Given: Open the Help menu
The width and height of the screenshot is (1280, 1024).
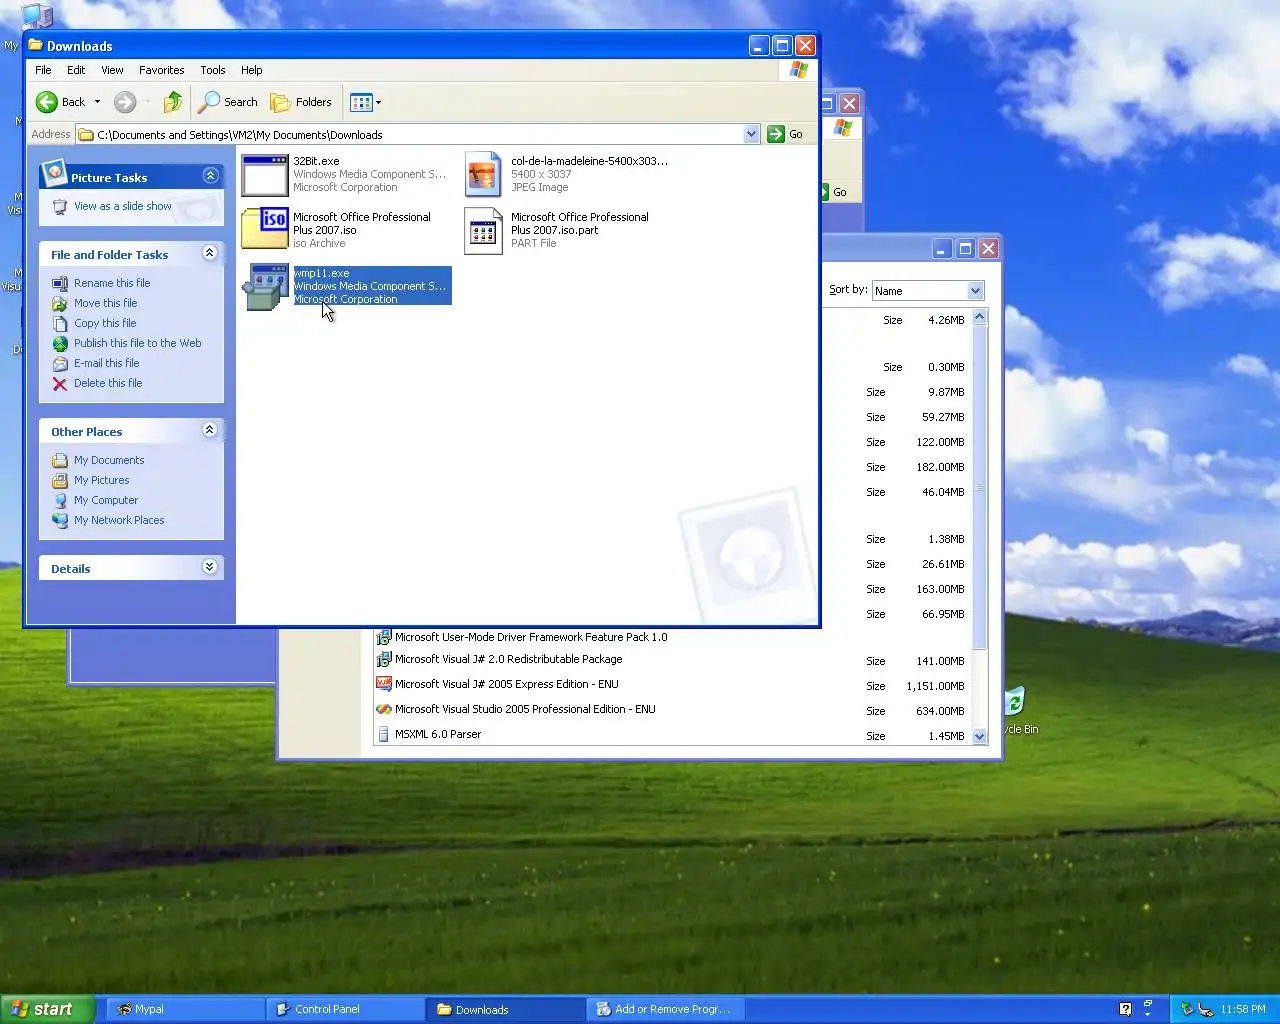Looking at the screenshot, I should [x=252, y=70].
